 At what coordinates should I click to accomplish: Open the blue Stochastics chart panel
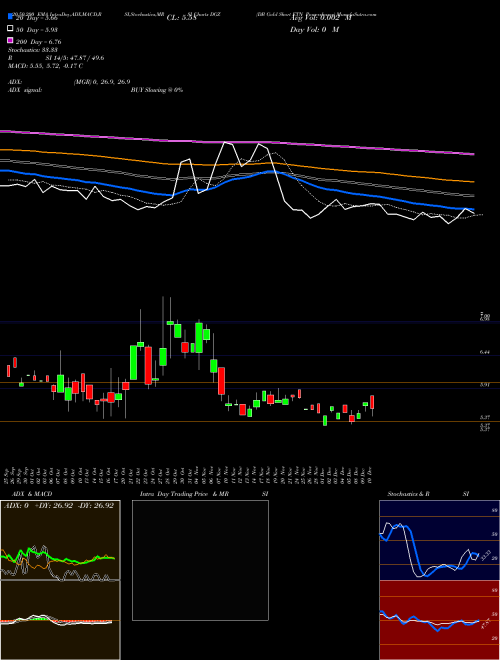[x=439, y=540]
